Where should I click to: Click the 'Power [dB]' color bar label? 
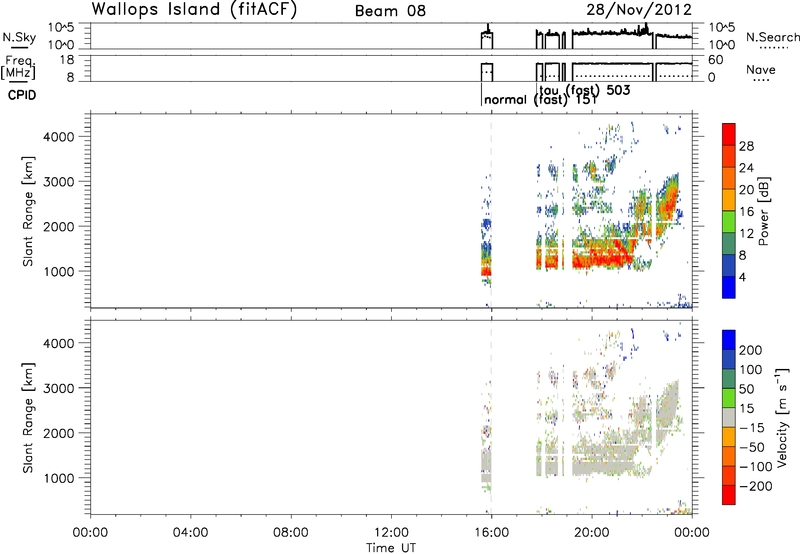763,211
